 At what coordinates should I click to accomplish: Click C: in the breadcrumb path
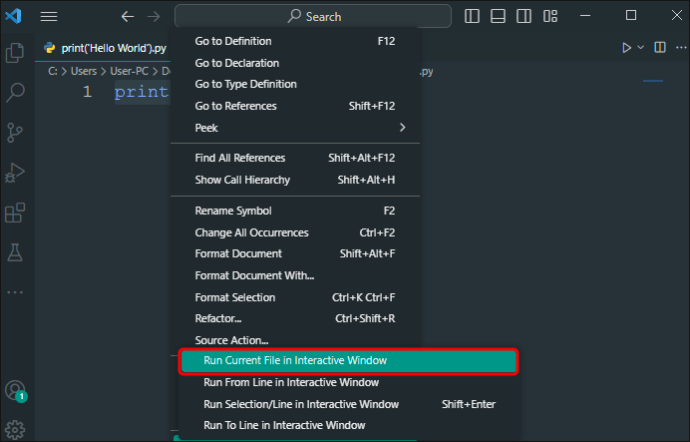(x=53, y=71)
